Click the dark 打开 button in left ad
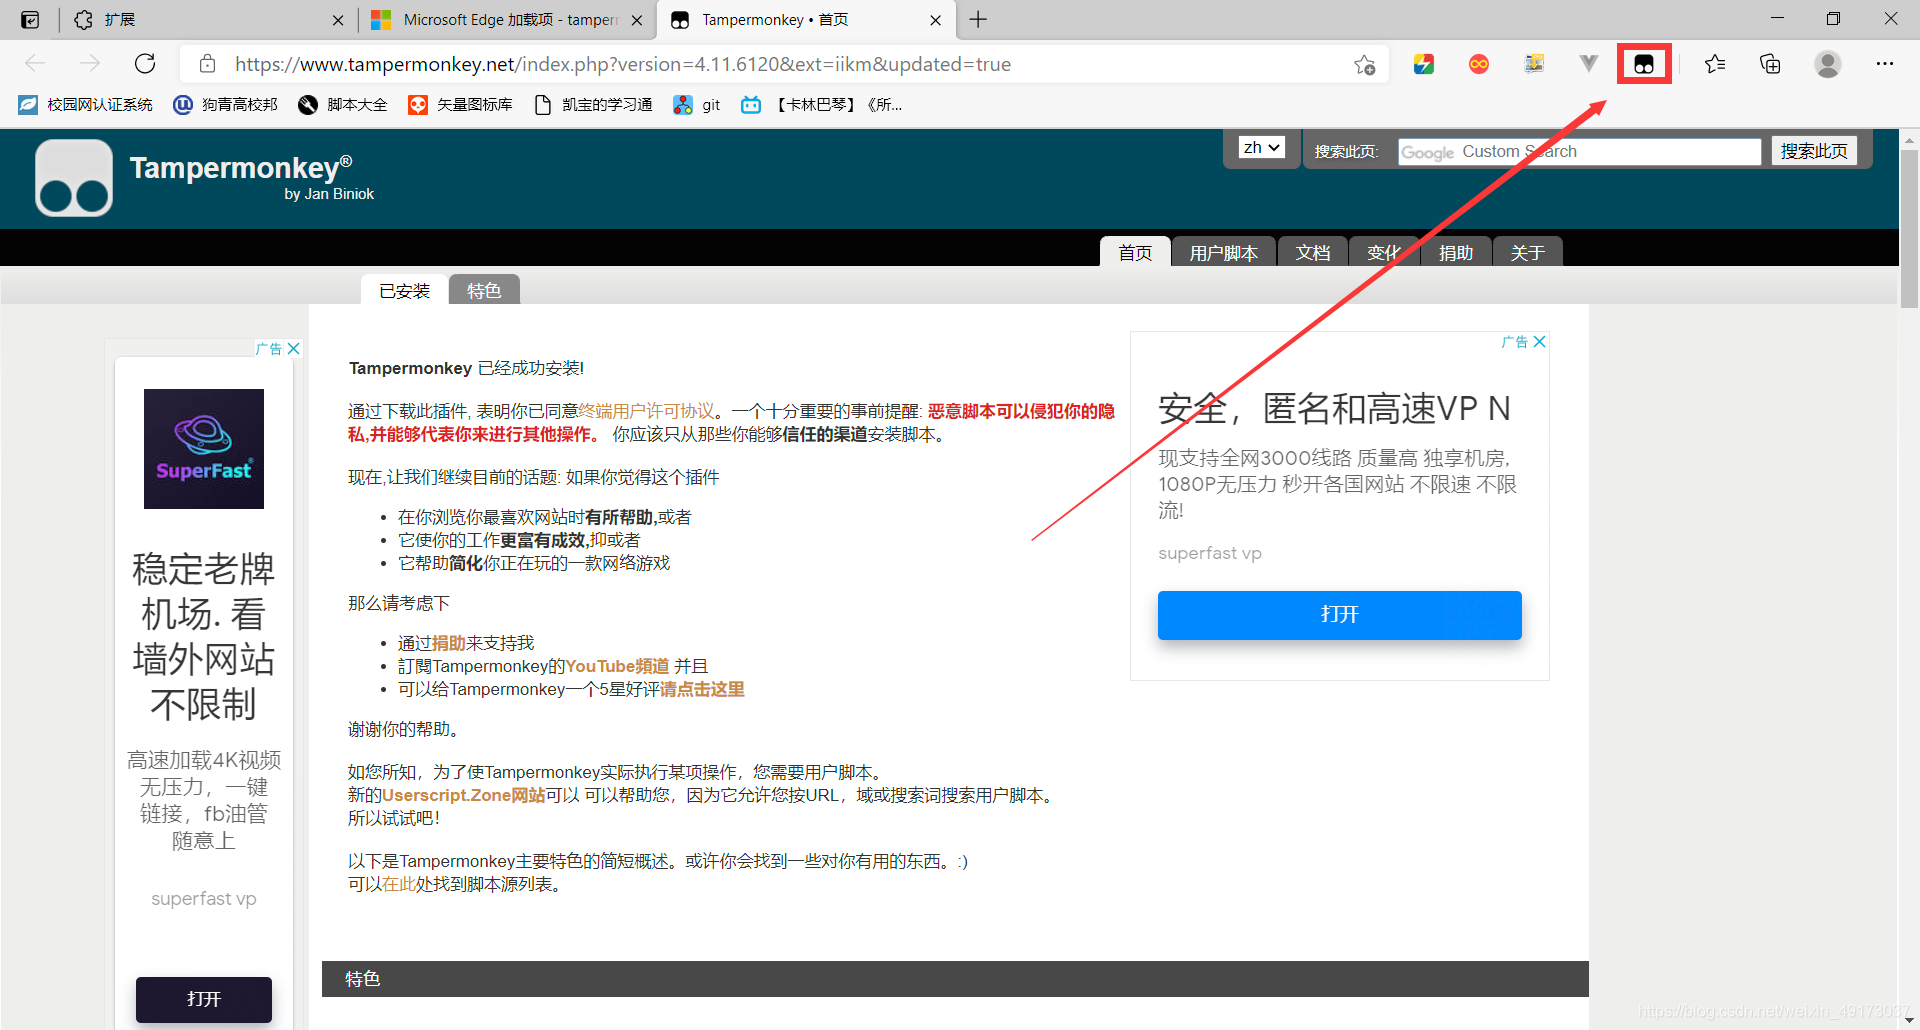The width and height of the screenshot is (1920, 1030). tap(204, 999)
